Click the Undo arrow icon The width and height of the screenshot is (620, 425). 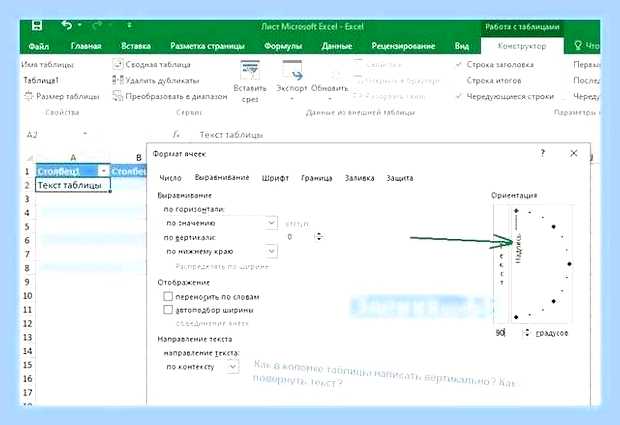(x=67, y=26)
